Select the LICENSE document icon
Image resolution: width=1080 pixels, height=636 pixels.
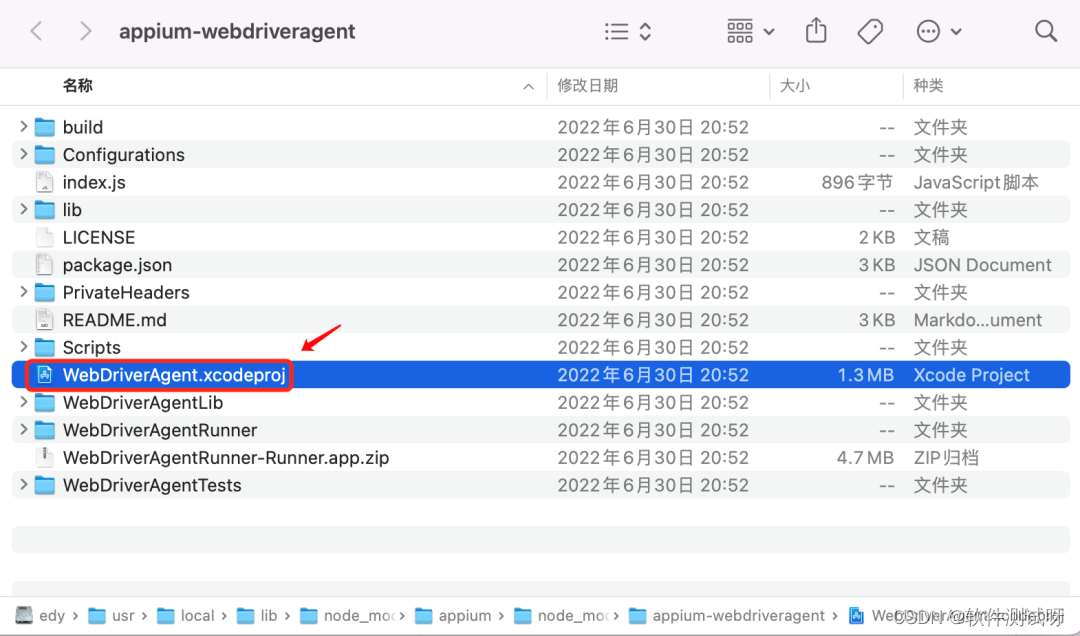pyautogui.click(x=45, y=237)
